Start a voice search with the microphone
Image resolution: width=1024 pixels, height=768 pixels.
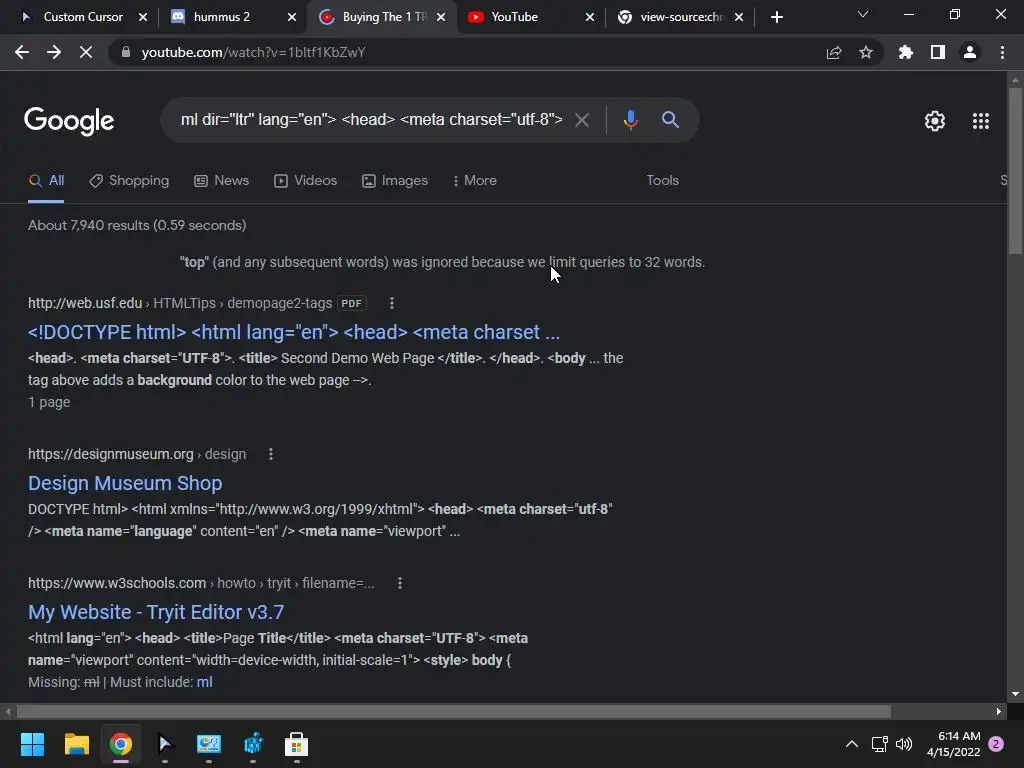pos(630,120)
